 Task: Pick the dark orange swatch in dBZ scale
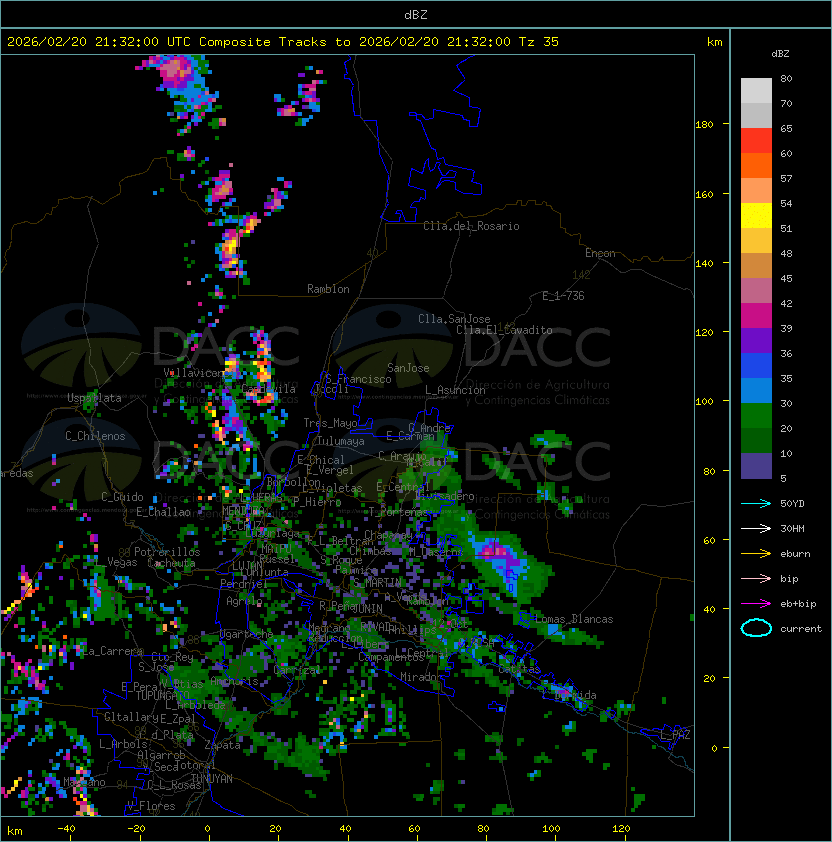(x=756, y=166)
